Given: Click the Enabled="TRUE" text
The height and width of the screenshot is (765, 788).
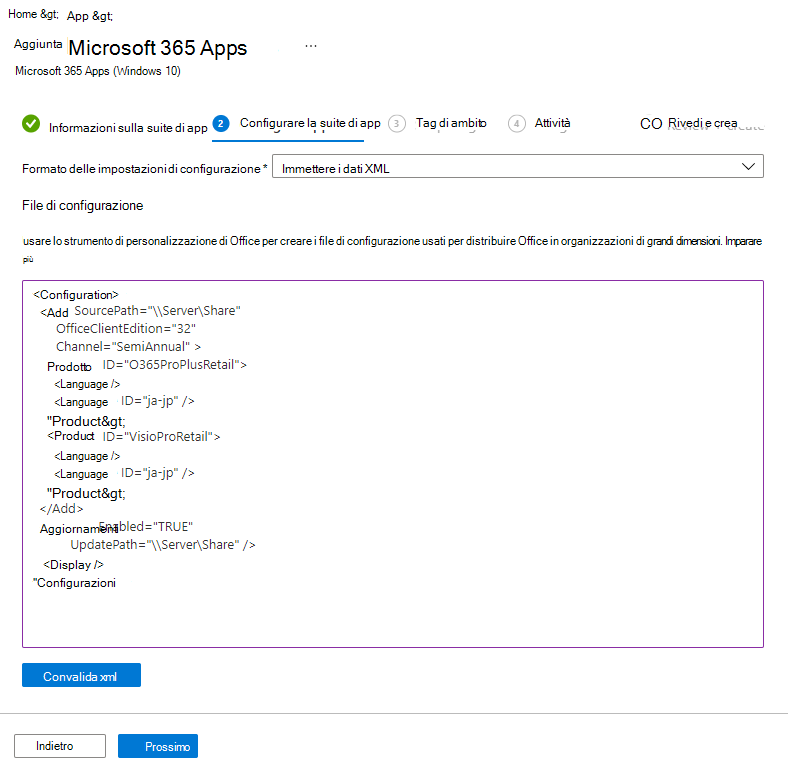Looking at the screenshot, I should click(146, 527).
